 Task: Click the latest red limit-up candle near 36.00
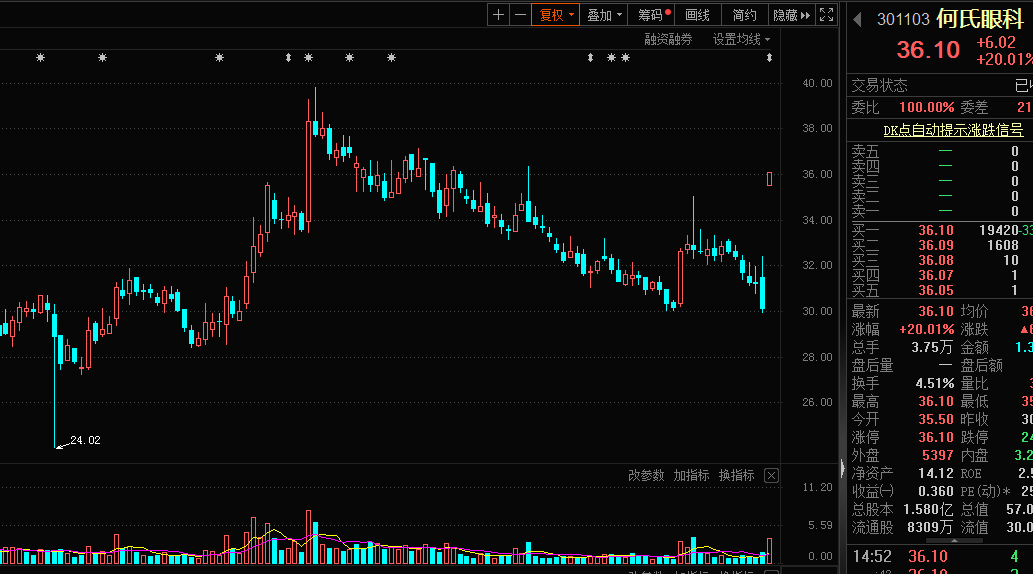[x=769, y=179]
